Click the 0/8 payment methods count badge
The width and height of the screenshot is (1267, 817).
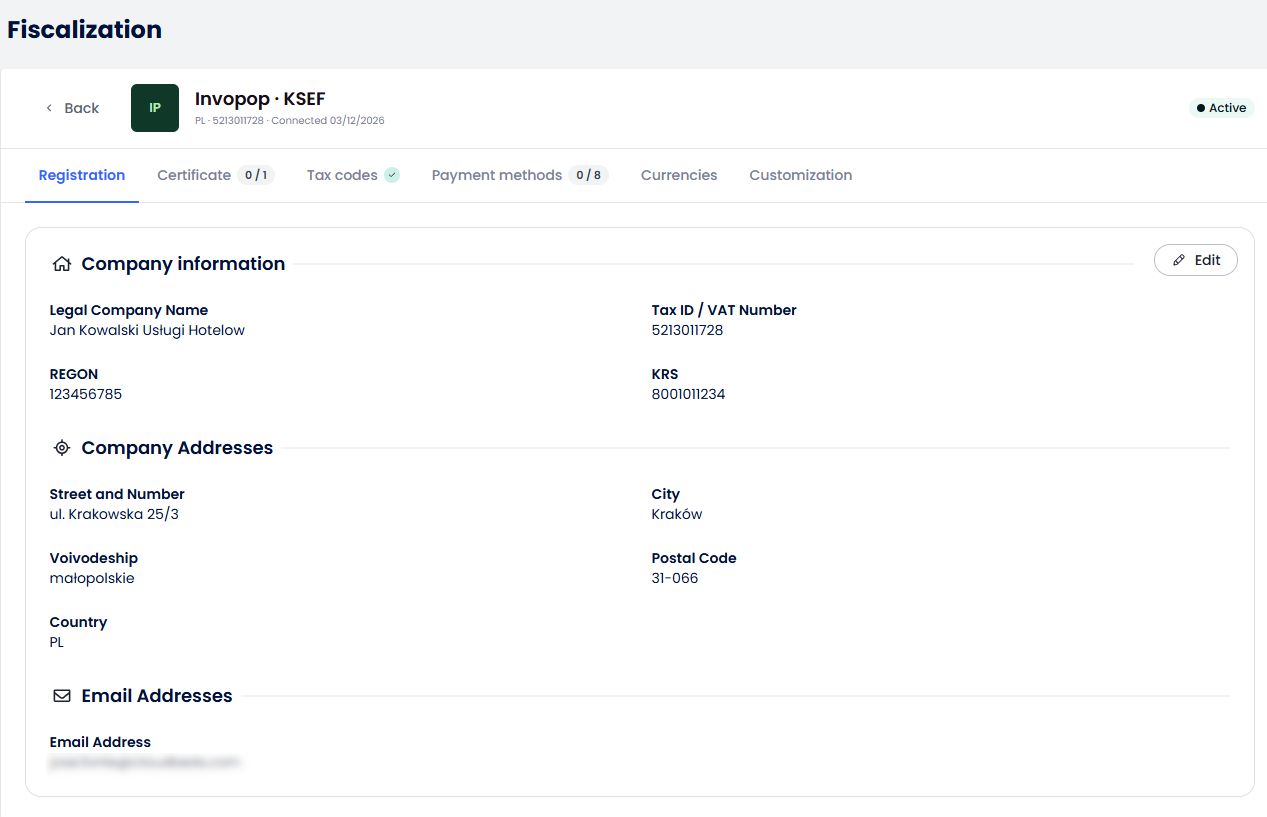coord(589,175)
